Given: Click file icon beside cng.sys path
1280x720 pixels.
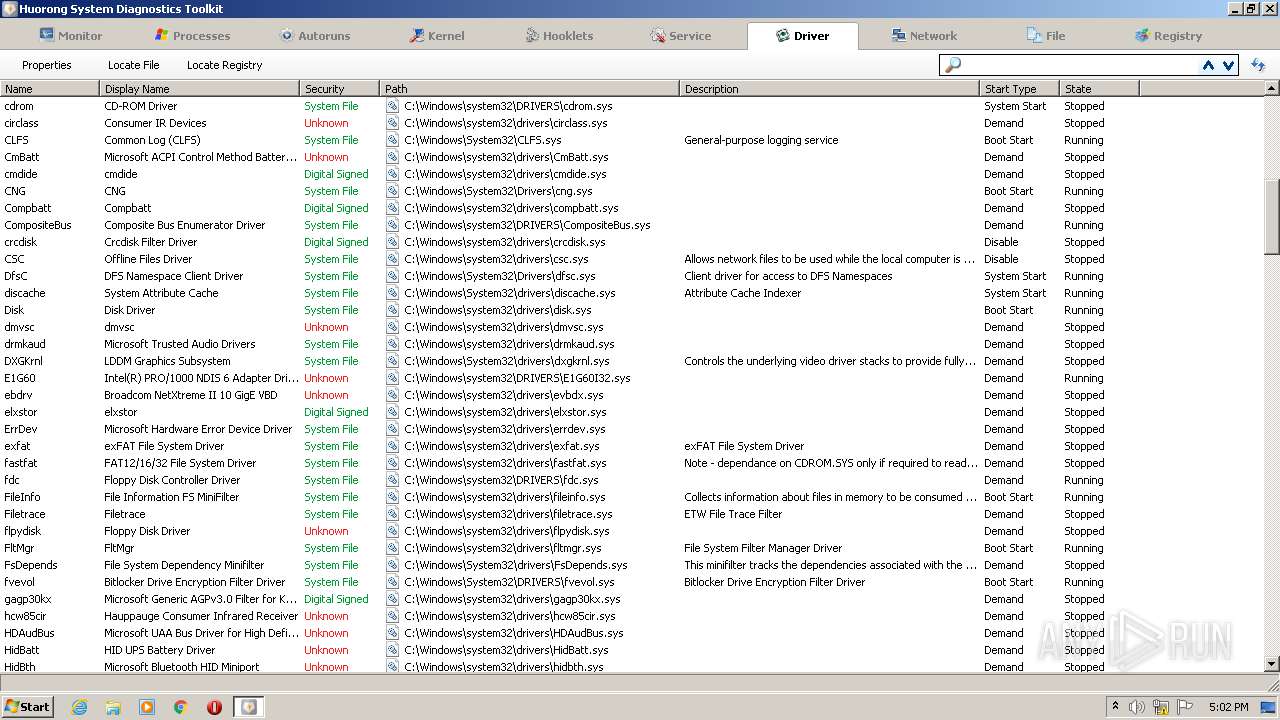Looking at the screenshot, I should tap(393, 191).
